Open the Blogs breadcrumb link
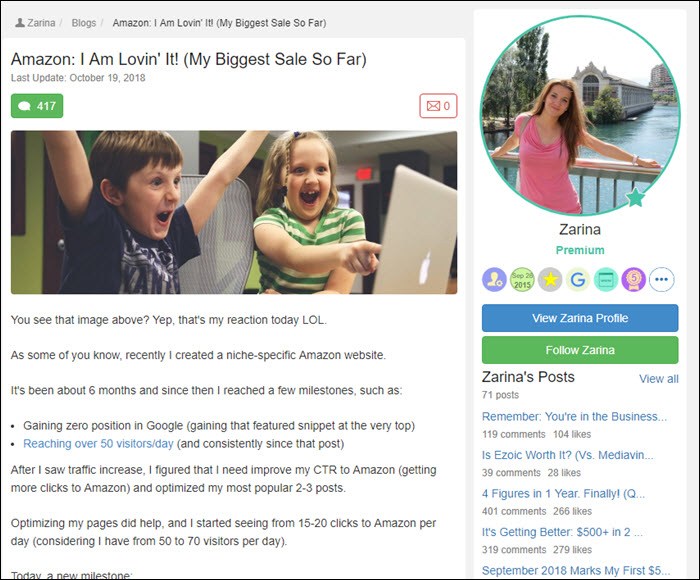The image size is (700, 580). 84,23
